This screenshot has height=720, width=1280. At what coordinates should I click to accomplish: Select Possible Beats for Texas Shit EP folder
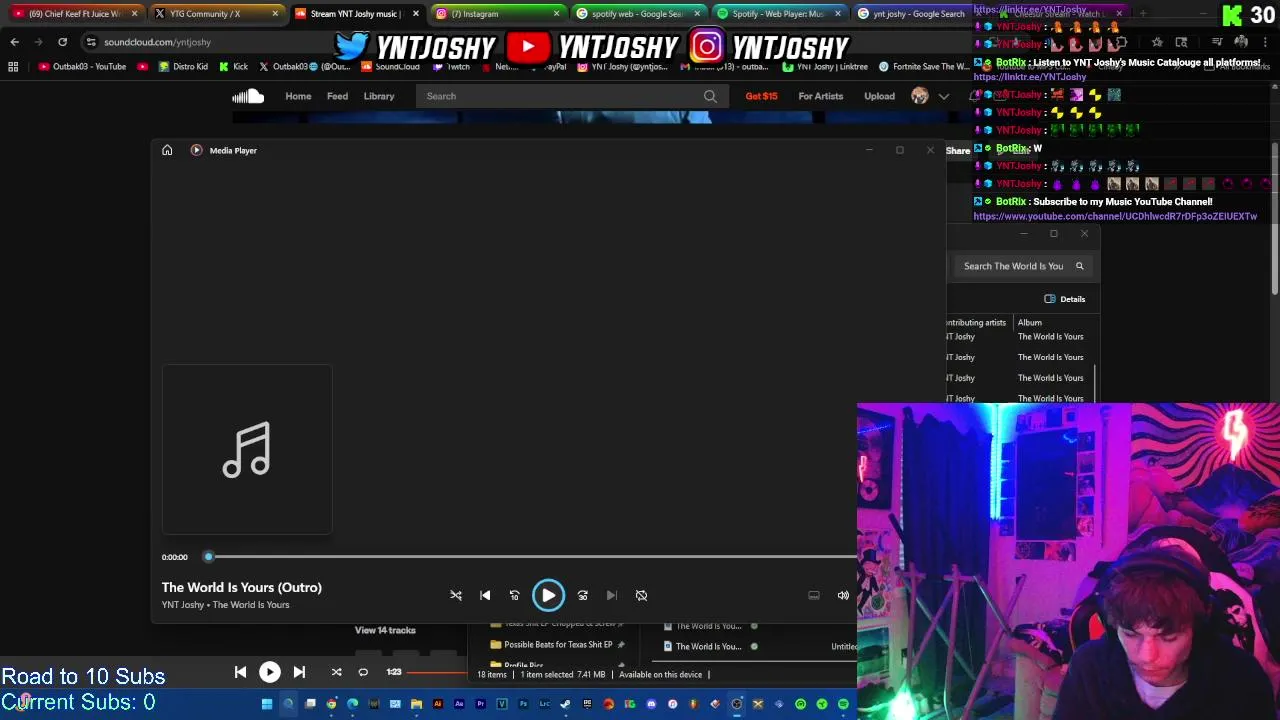coord(557,645)
